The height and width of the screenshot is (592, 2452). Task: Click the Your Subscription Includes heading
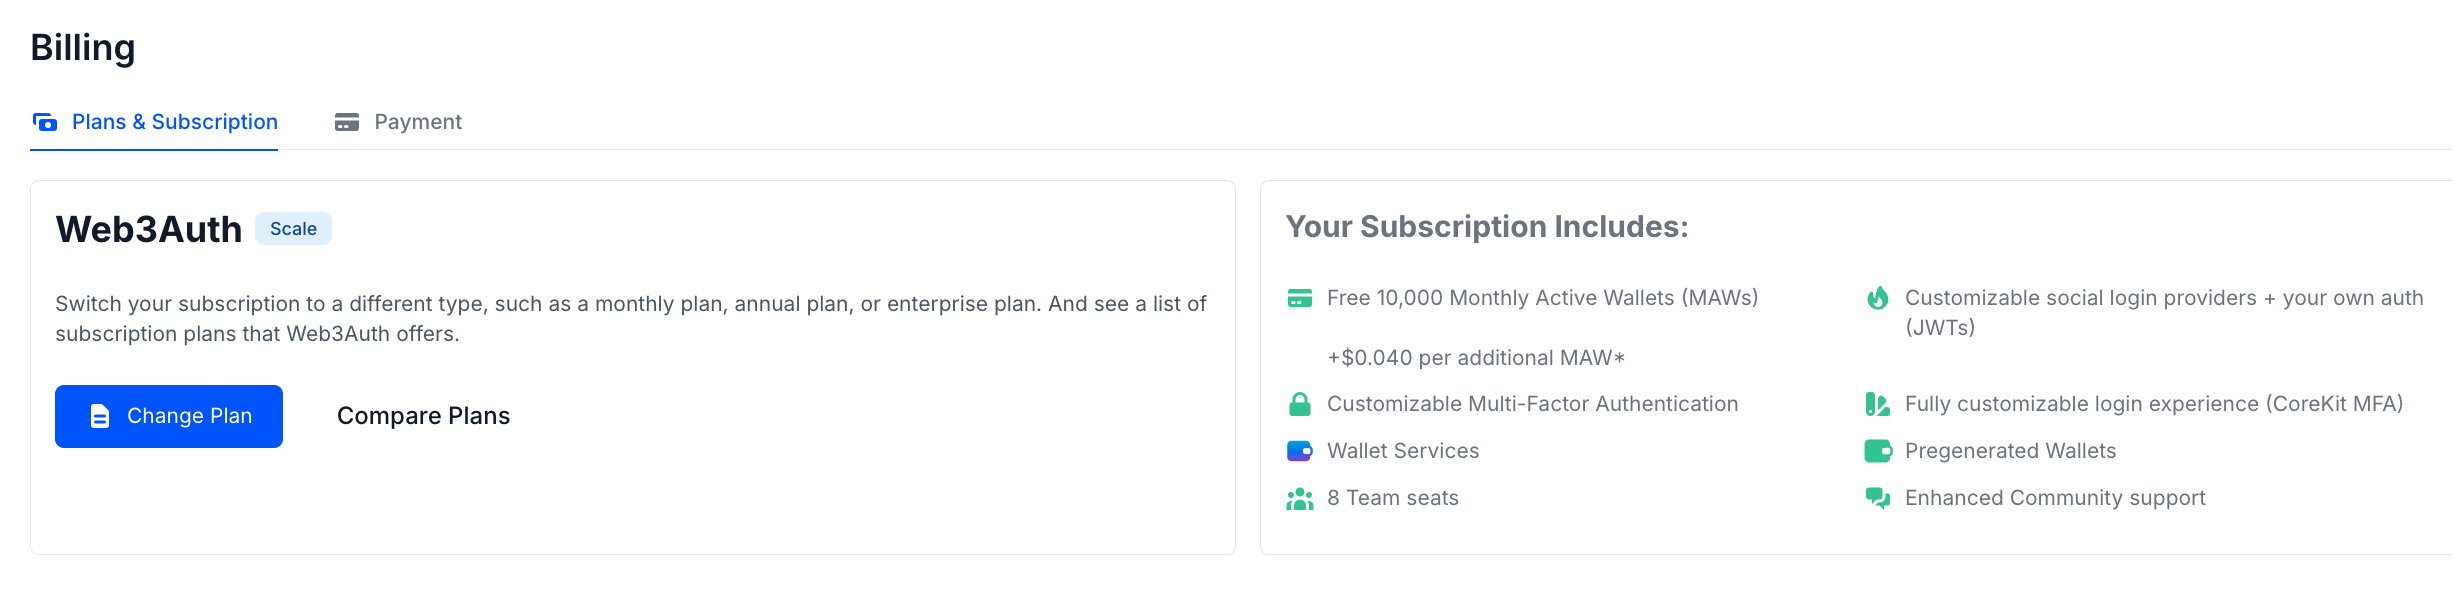click(1487, 227)
